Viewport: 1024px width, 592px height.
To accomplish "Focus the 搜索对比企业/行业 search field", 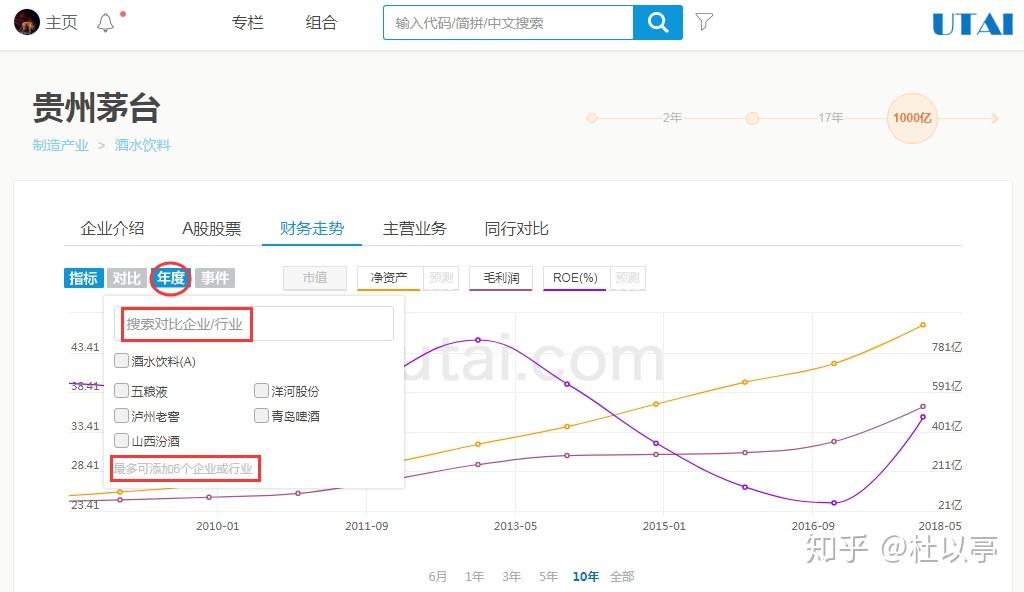I will pos(254,323).
